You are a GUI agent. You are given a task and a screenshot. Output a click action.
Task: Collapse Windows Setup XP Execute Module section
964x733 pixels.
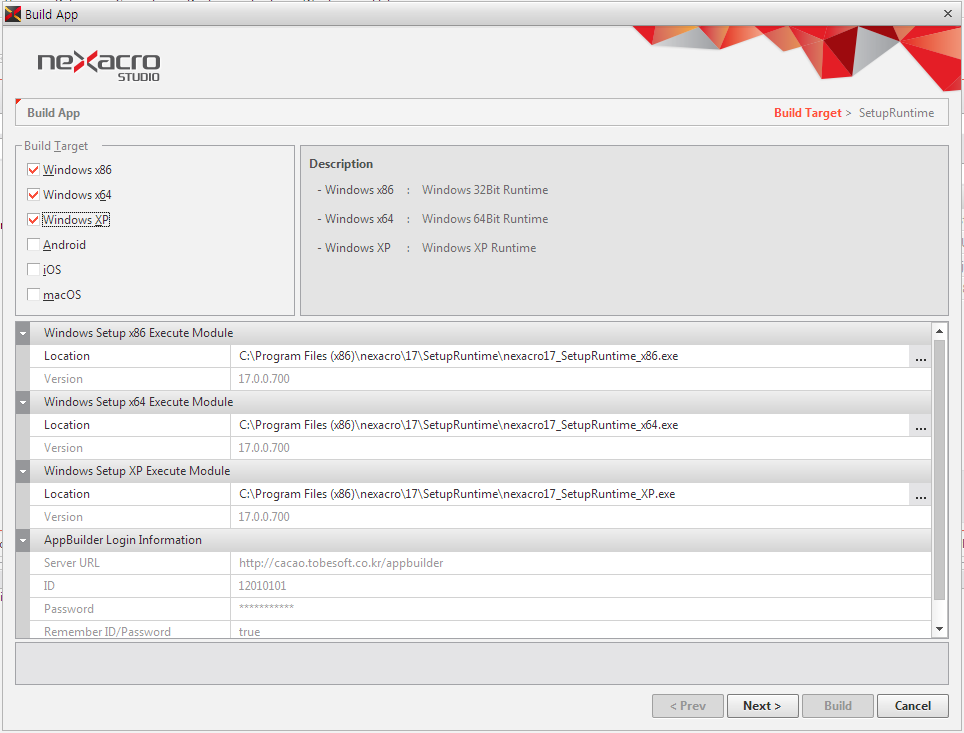23,472
